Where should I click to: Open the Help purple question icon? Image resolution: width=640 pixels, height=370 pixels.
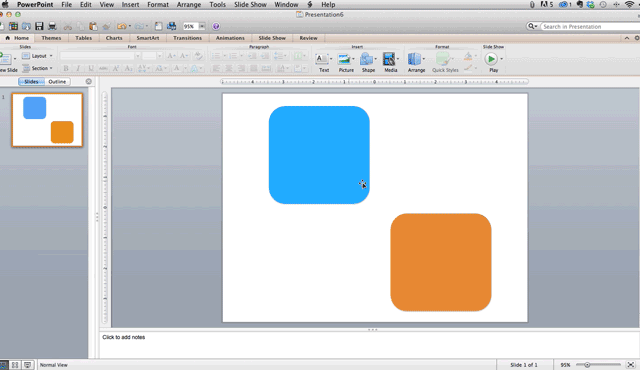pos(216,27)
